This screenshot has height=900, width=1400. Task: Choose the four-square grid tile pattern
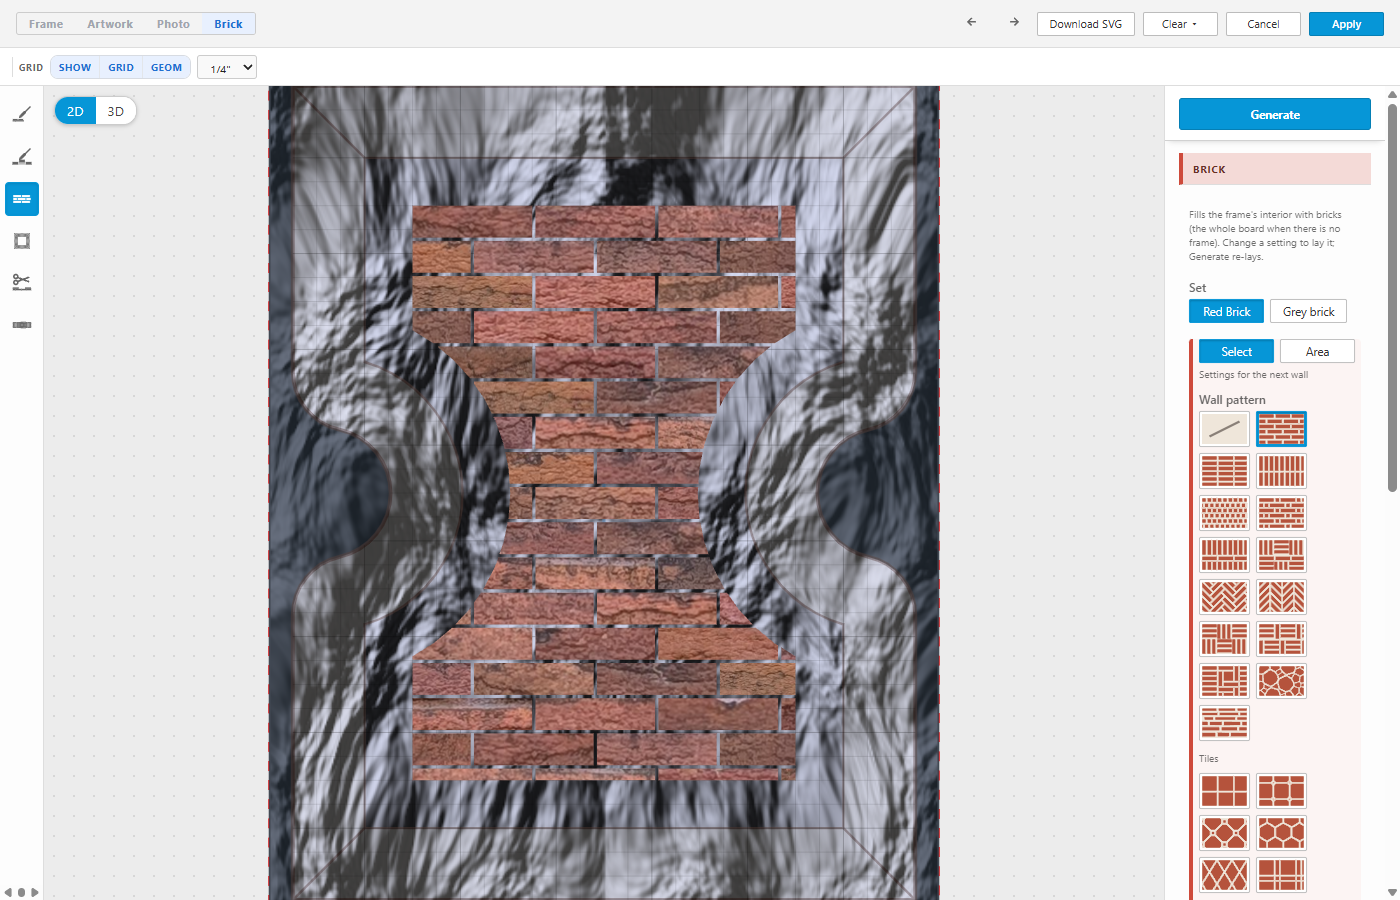[1224, 791]
